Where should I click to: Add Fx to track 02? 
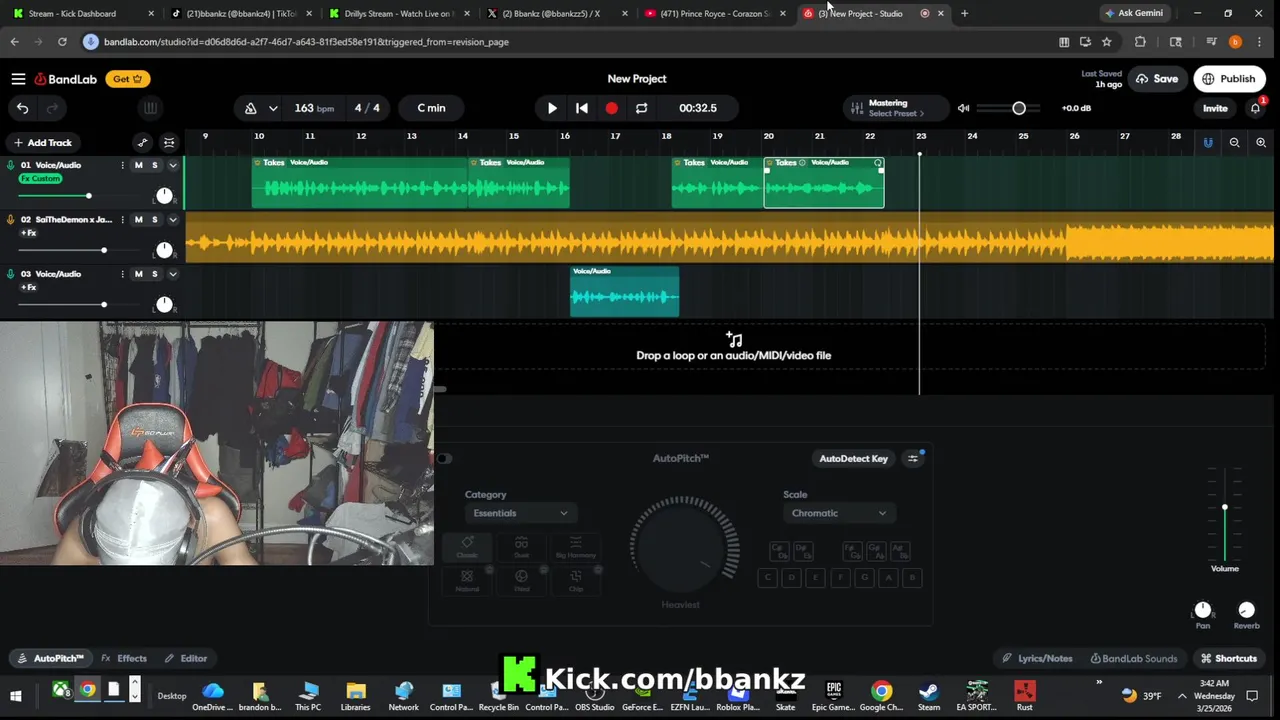point(28,233)
